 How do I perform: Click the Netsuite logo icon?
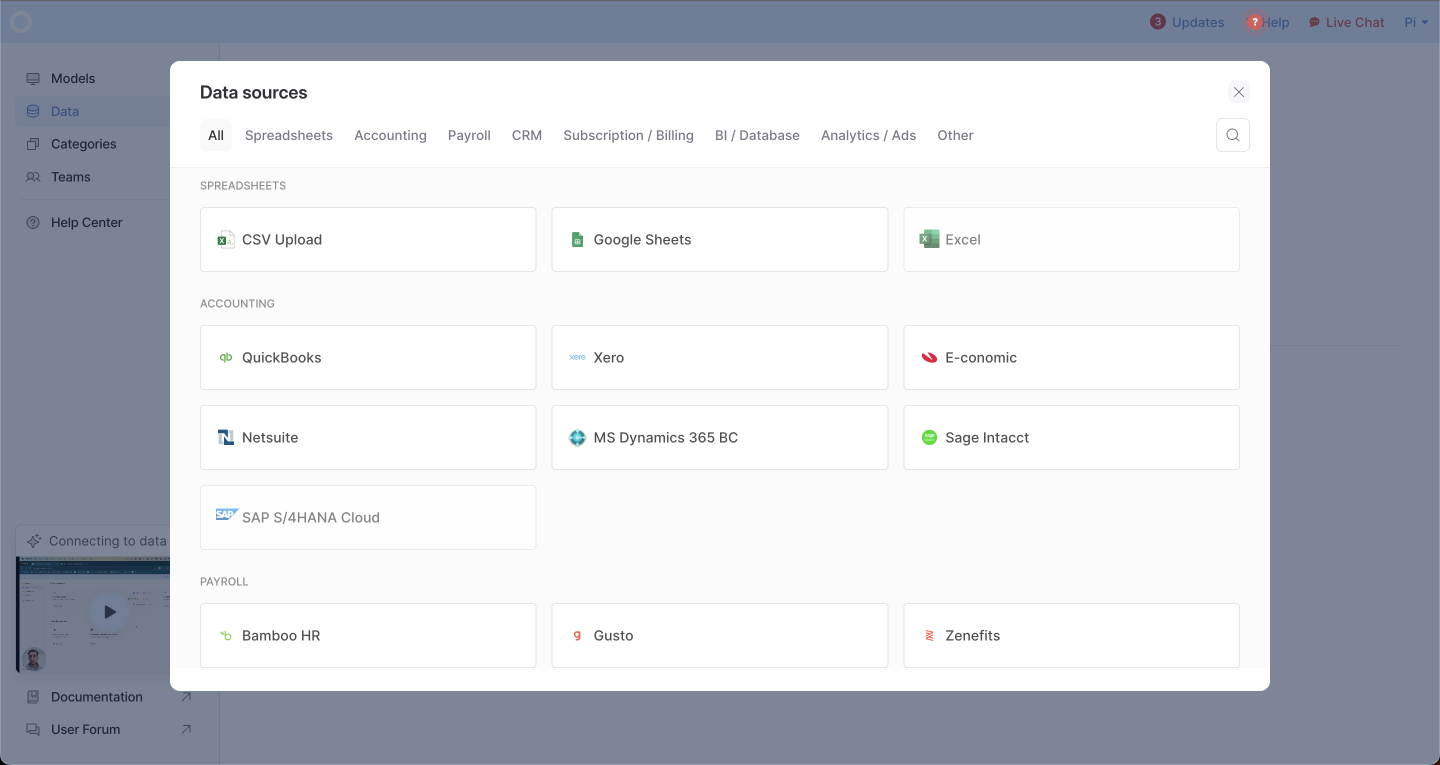click(x=226, y=438)
